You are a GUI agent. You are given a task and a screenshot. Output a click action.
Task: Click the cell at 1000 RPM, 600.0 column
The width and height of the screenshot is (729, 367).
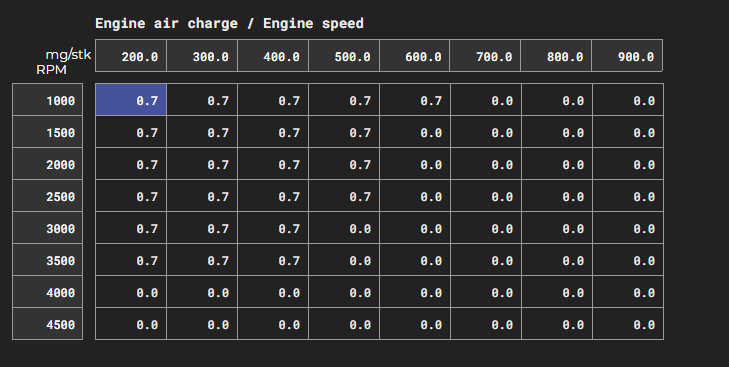click(415, 100)
